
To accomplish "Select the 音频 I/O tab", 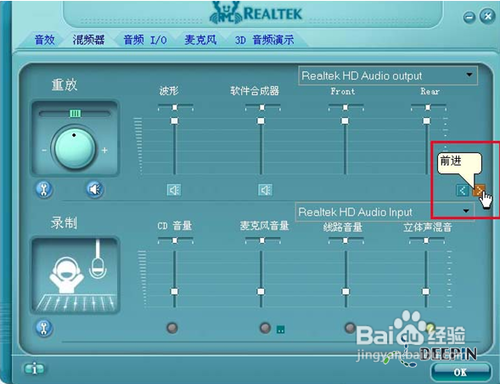I will 145,40.
